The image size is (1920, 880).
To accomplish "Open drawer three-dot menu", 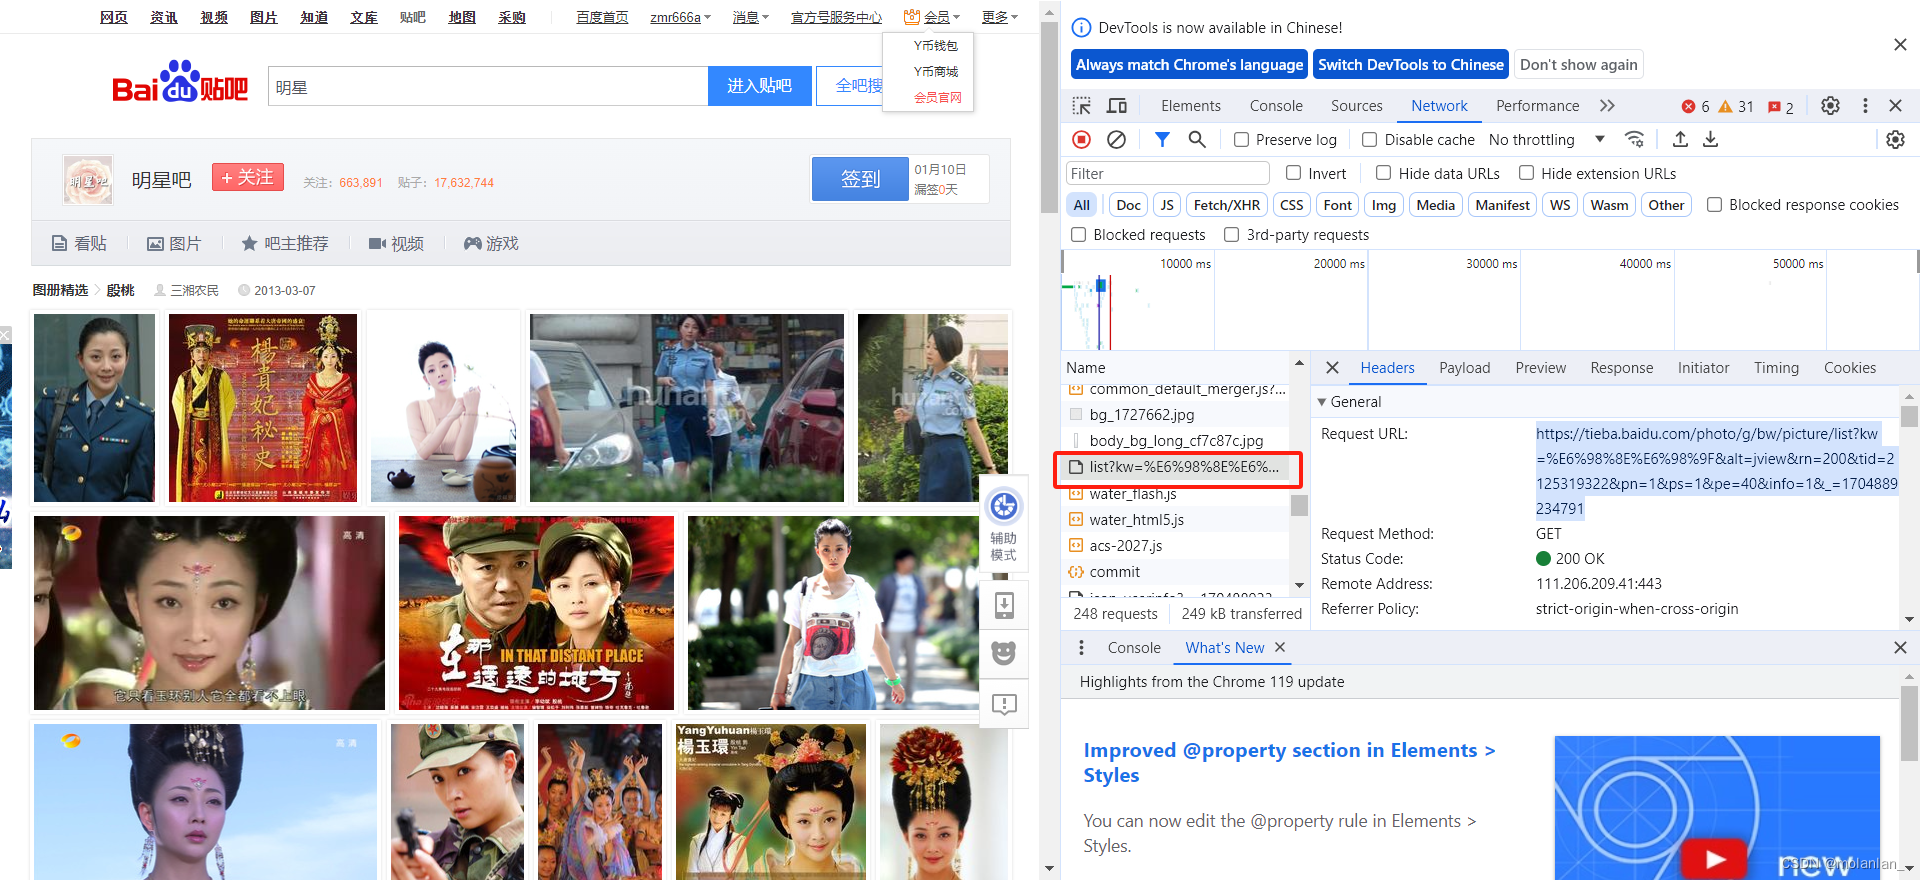I will tap(1081, 648).
